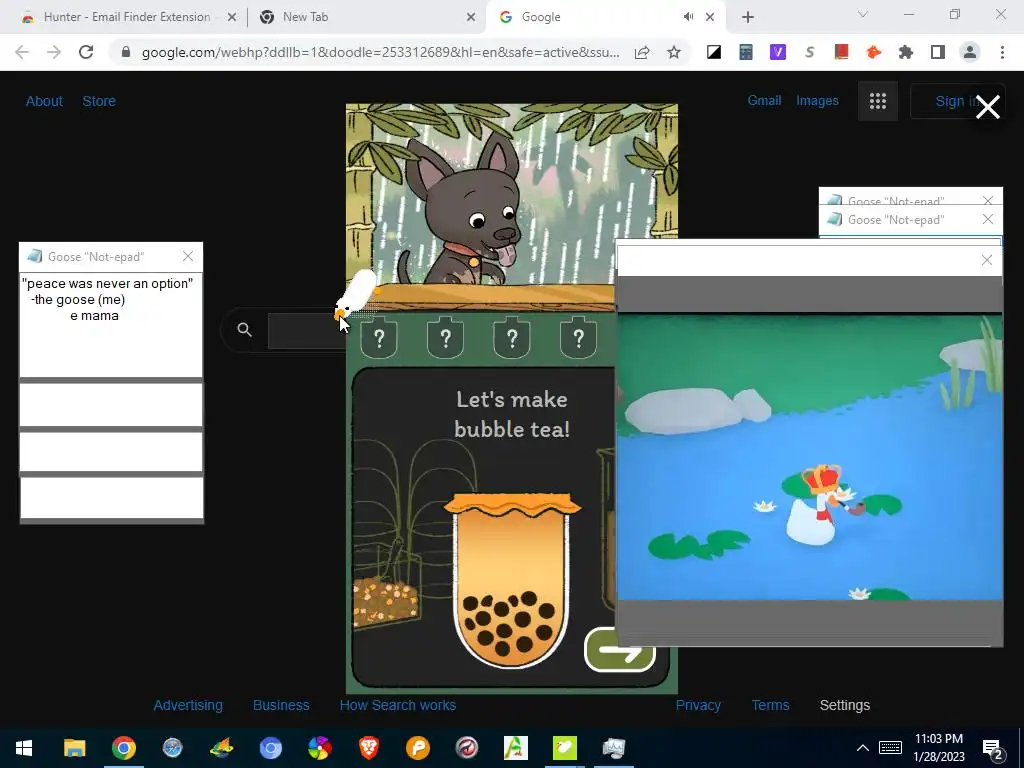Close the doodle with the white X
This screenshot has width=1024, height=768.
[987, 107]
